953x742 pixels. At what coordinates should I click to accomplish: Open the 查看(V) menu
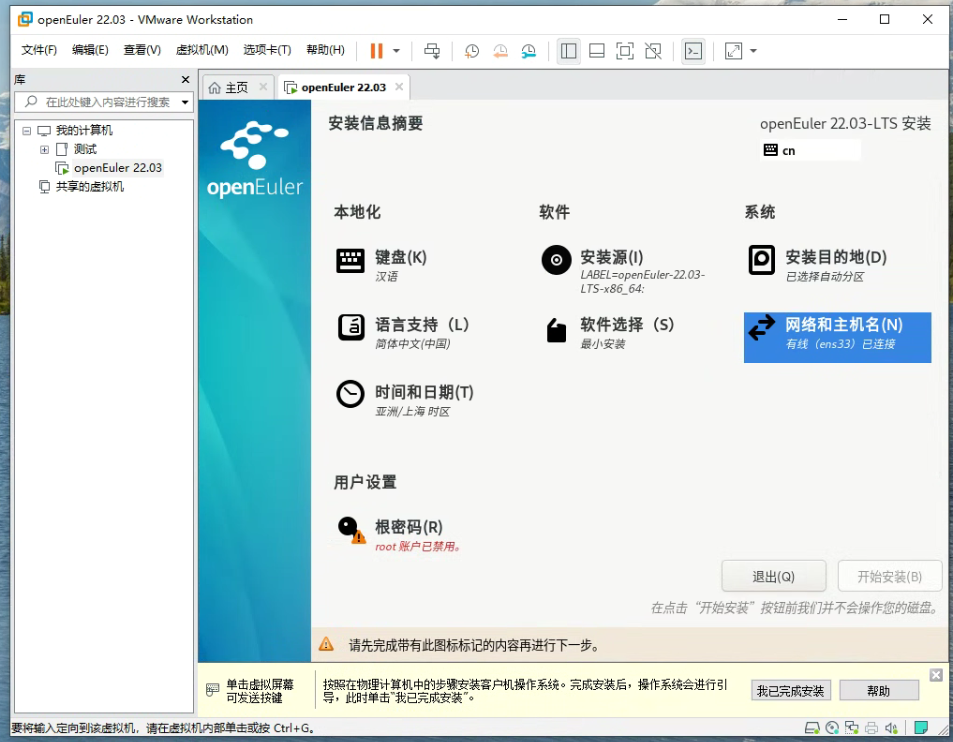click(142, 50)
